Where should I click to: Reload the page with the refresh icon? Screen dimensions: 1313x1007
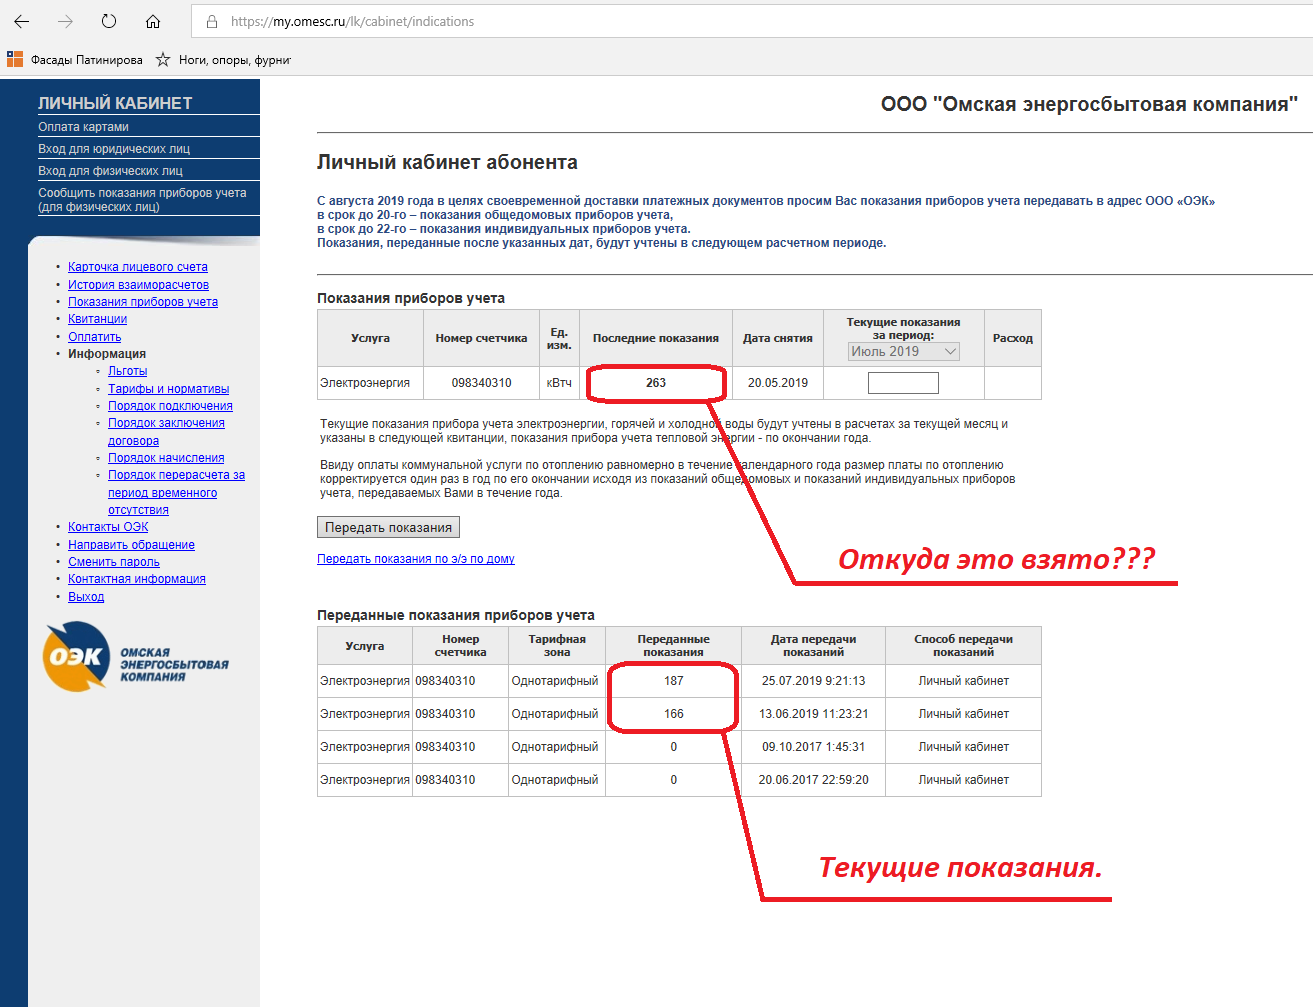pyautogui.click(x=109, y=21)
